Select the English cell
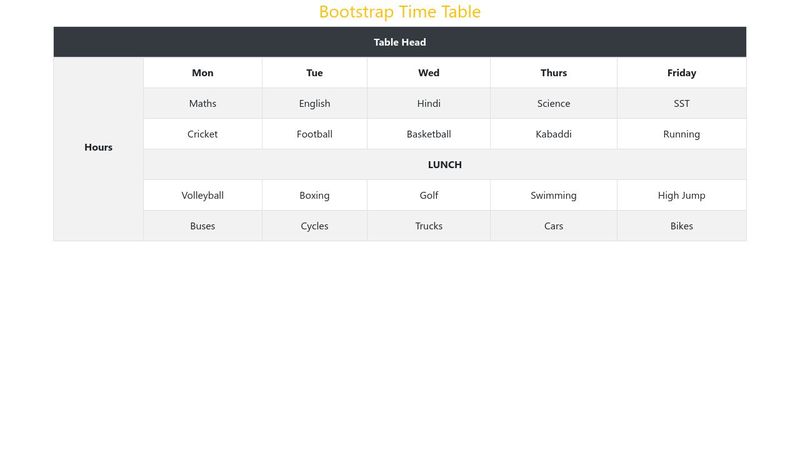This screenshot has width=800, height=450. click(x=314, y=104)
